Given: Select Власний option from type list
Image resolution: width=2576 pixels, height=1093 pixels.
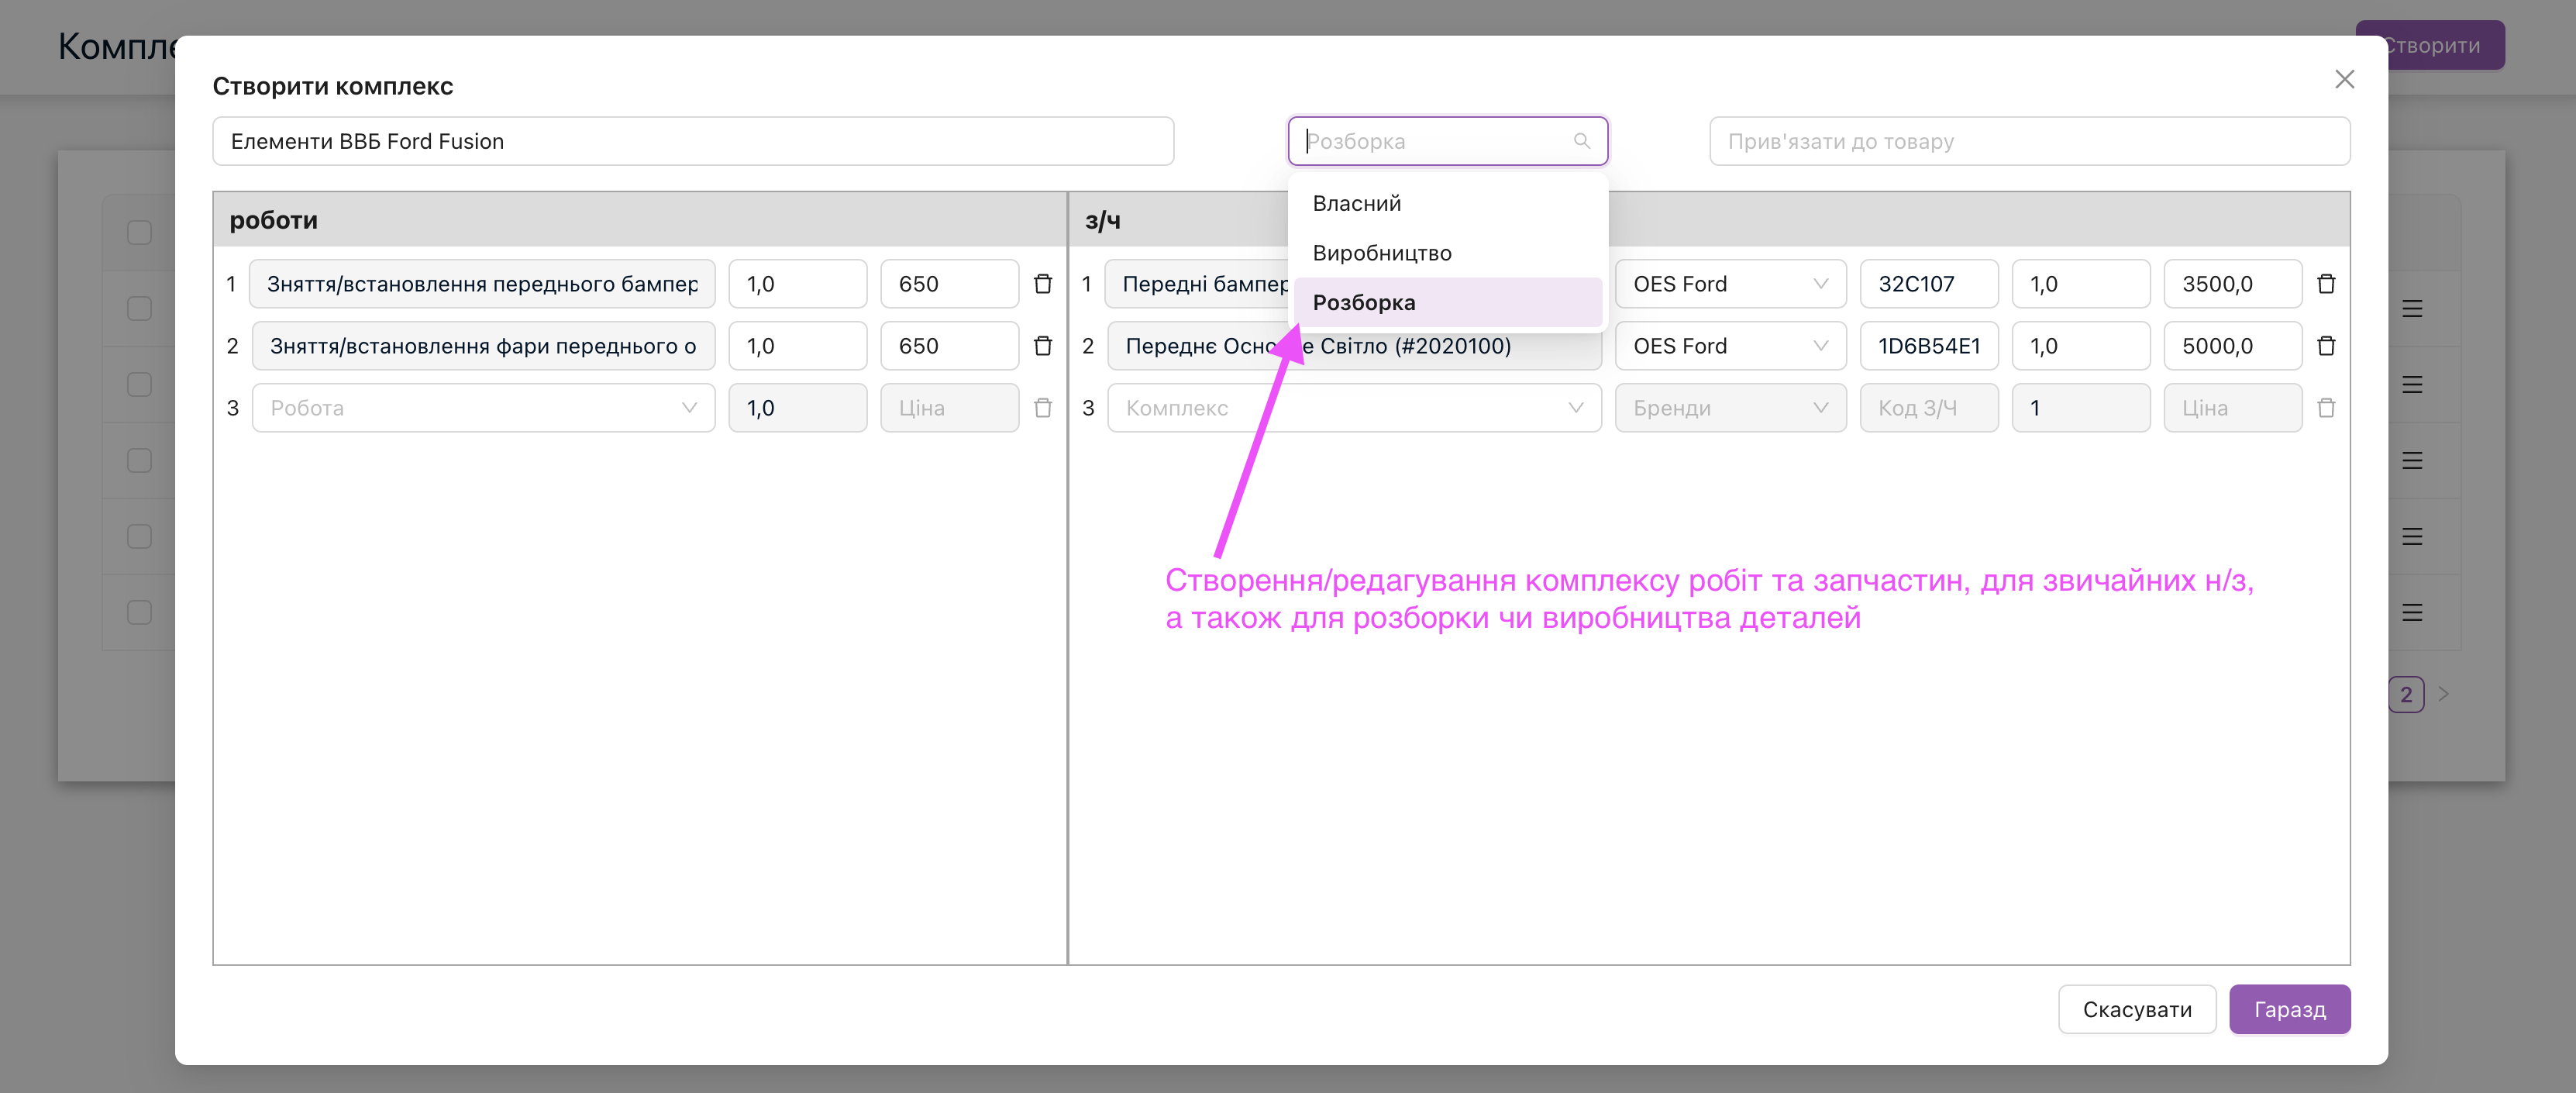Looking at the screenshot, I should (x=1356, y=204).
